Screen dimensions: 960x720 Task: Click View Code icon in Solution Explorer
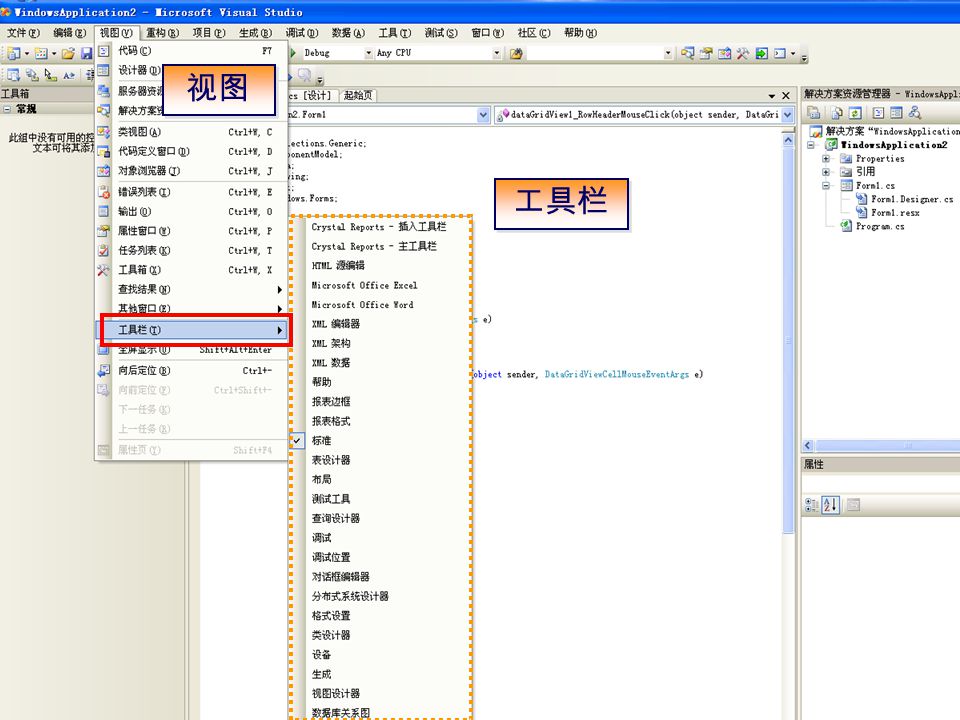(878, 113)
